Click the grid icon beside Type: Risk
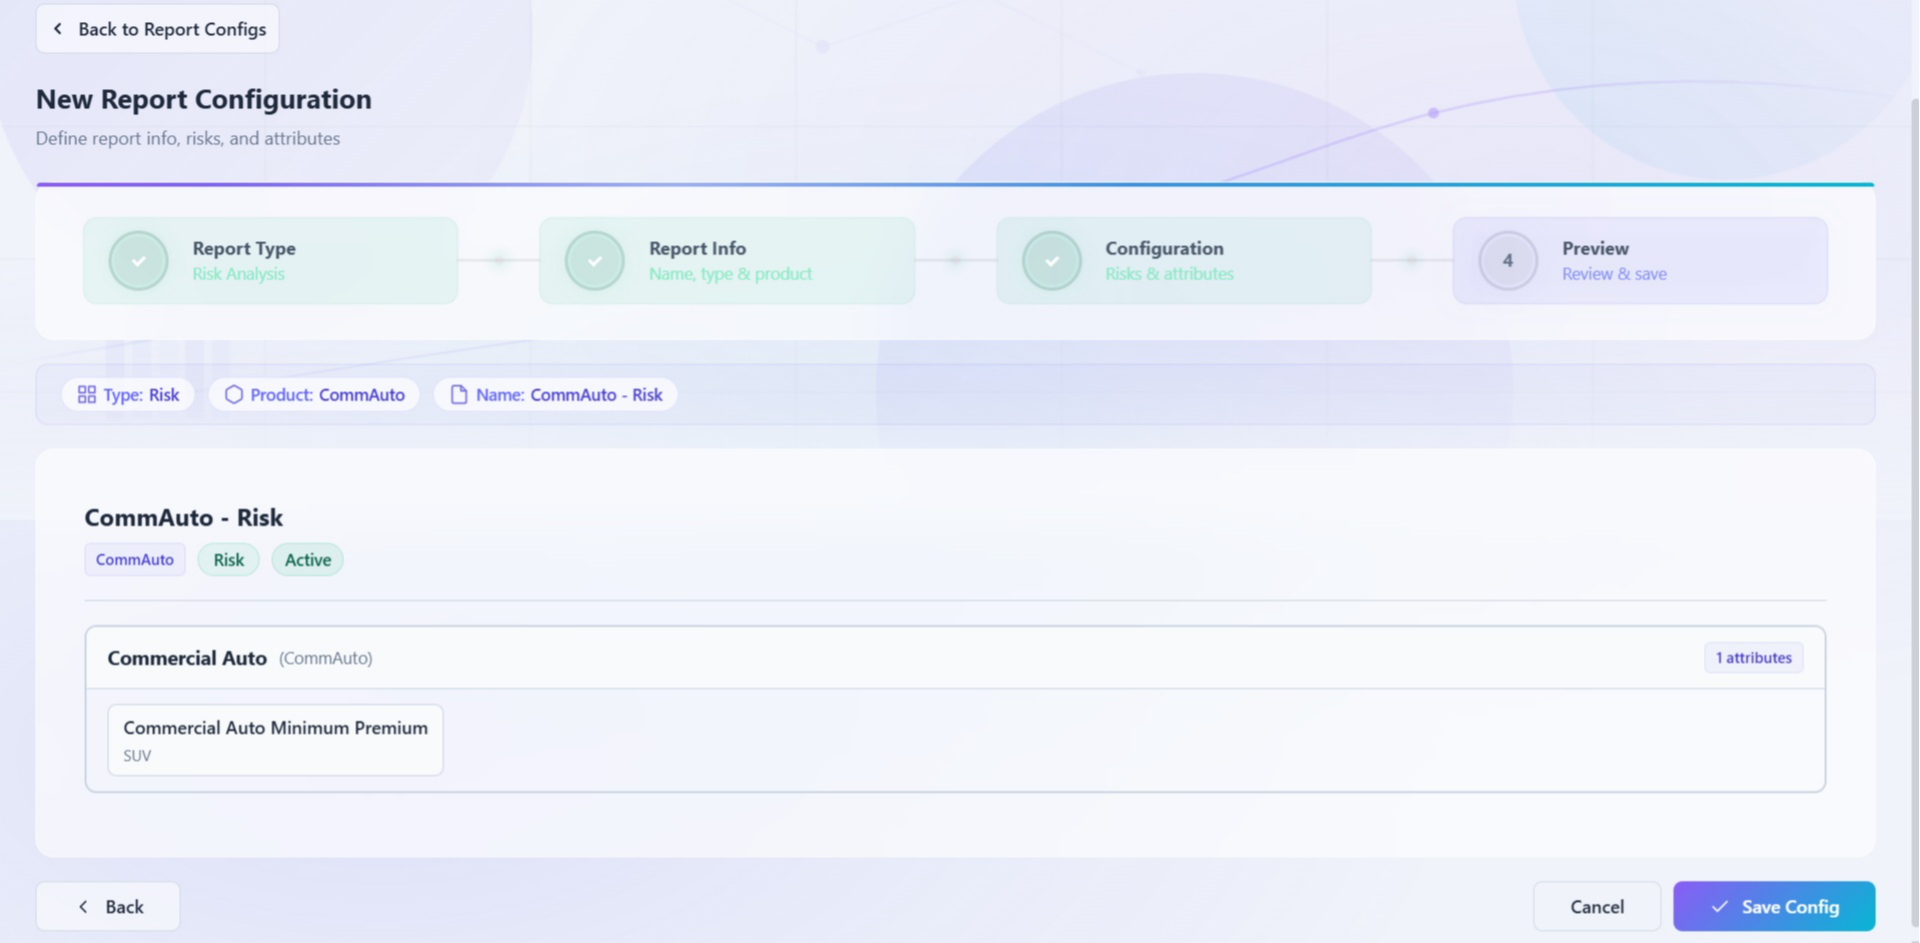Viewport: 1920px width, 943px height. 87,395
